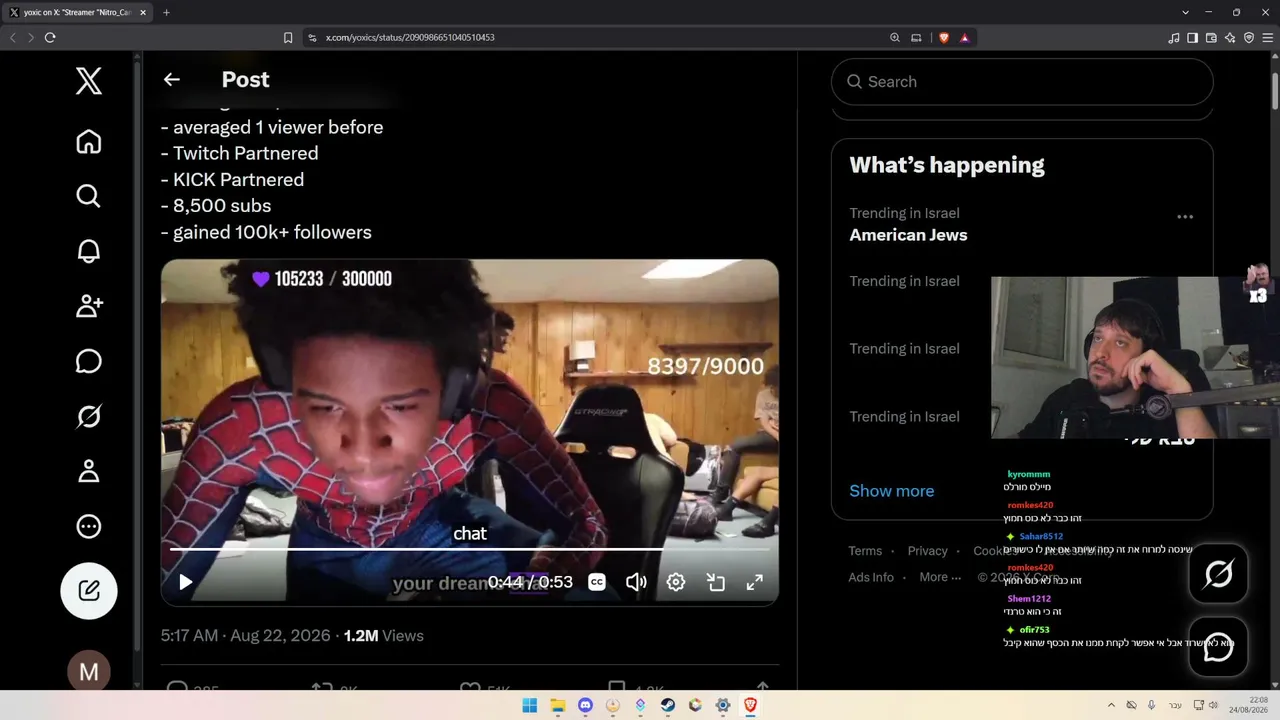Click the gained 100k+ followers line
This screenshot has width=1280, height=720.
266,232
